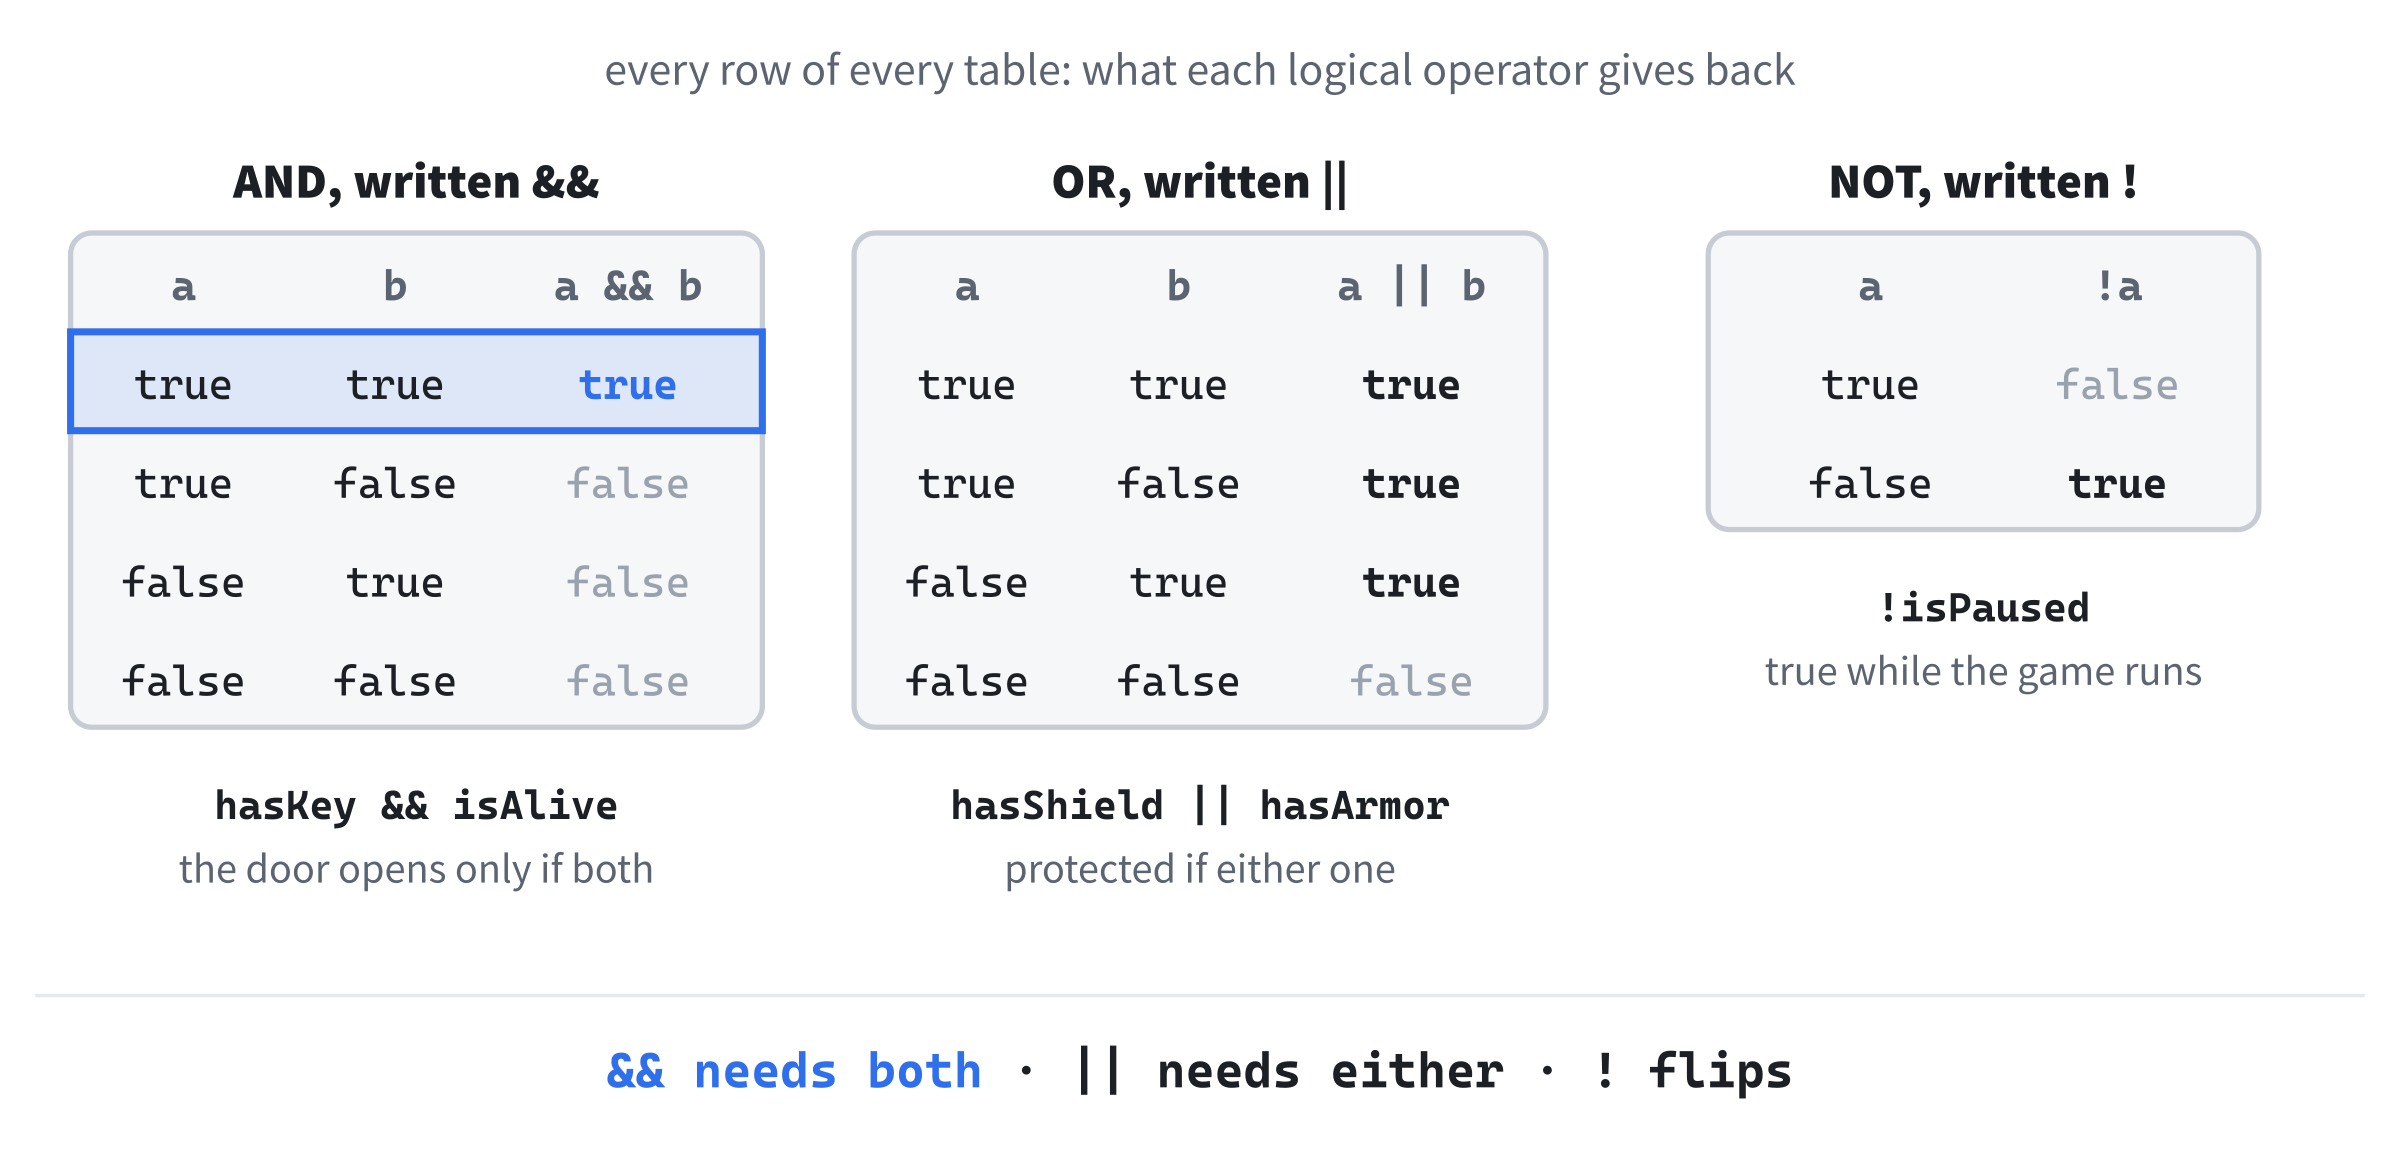The height and width of the screenshot is (1165, 2400).
Task: Click the subtitle 'every row of every table' line
Action: click(x=1199, y=71)
